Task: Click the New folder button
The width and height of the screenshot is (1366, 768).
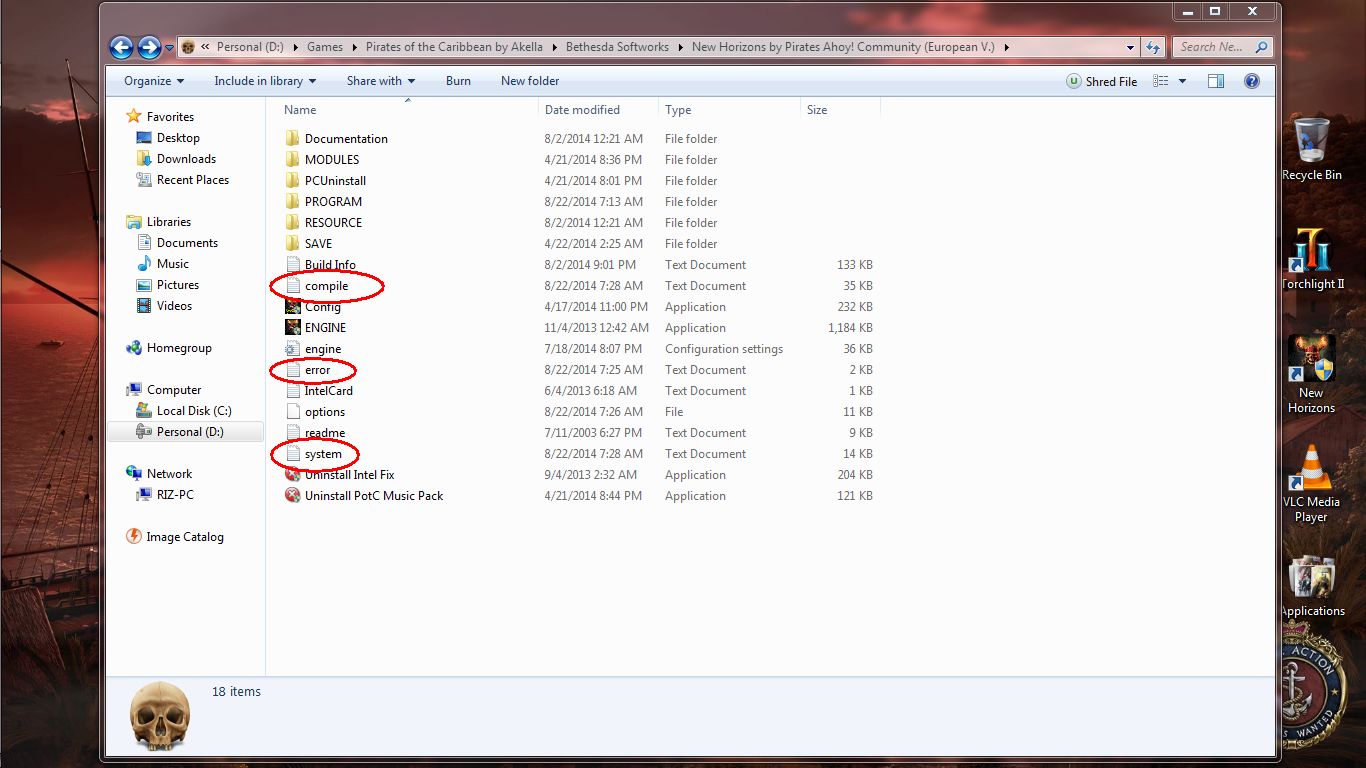Action: point(530,81)
